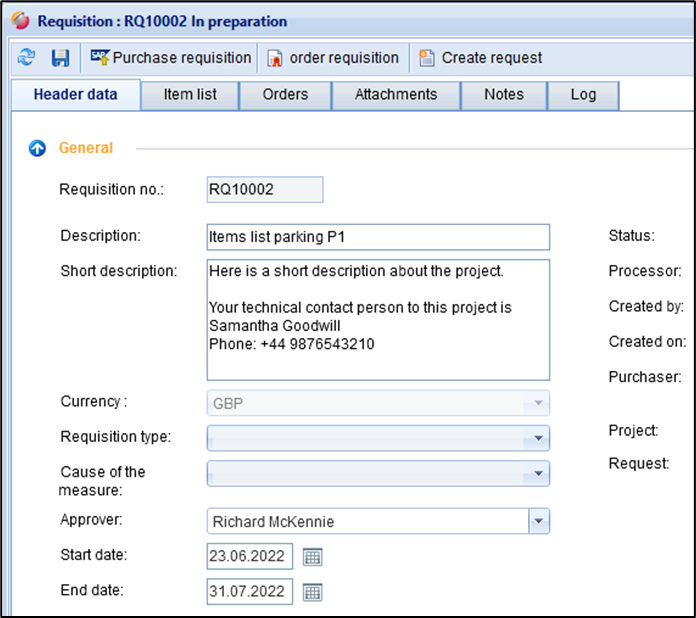Collapse the General section arrow
The height and width of the screenshot is (618, 696).
click(x=38, y=148)
